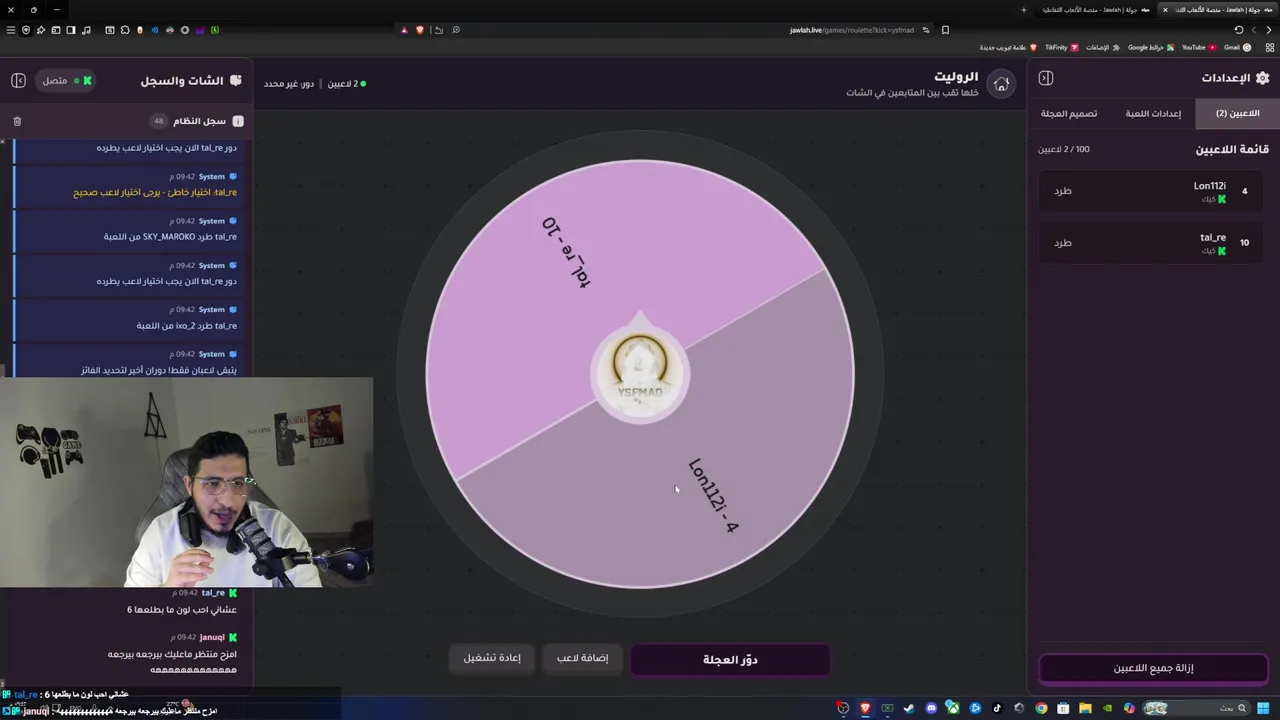Remove all players with إزالة جميع اللاعبين
1280x720 pixels.
(x=1153, y=668)
